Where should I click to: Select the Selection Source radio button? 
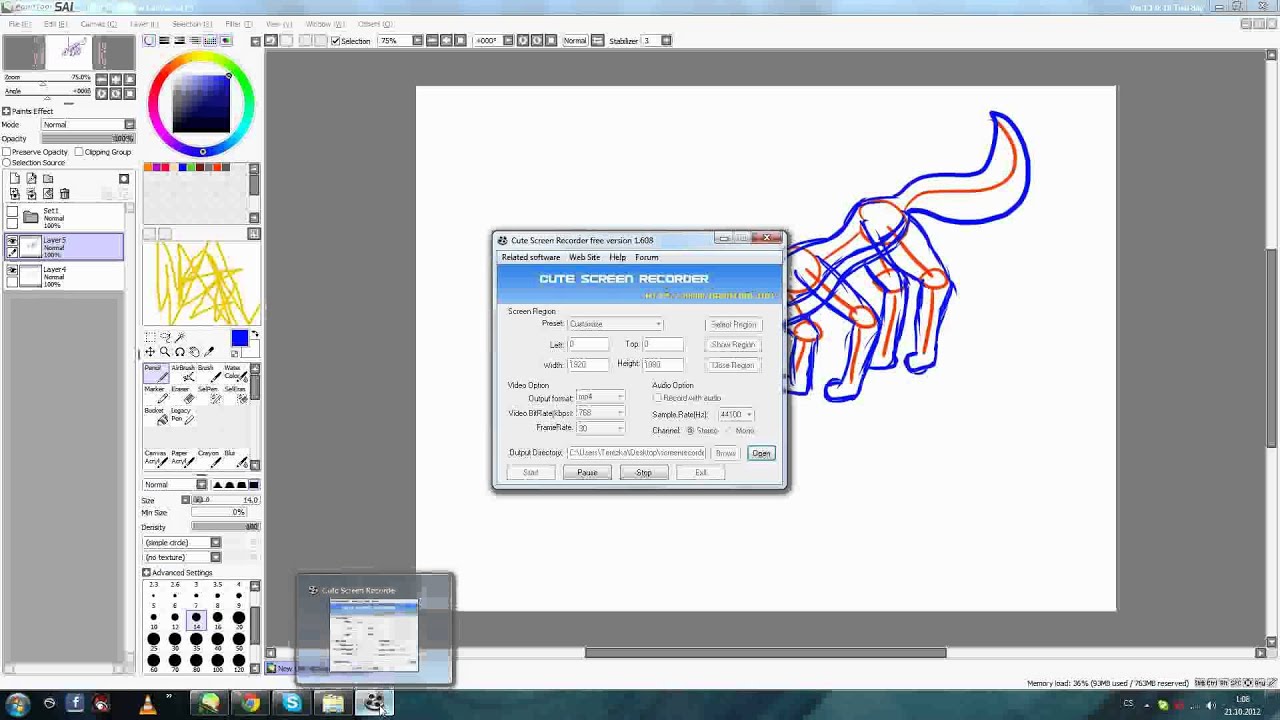6,162
